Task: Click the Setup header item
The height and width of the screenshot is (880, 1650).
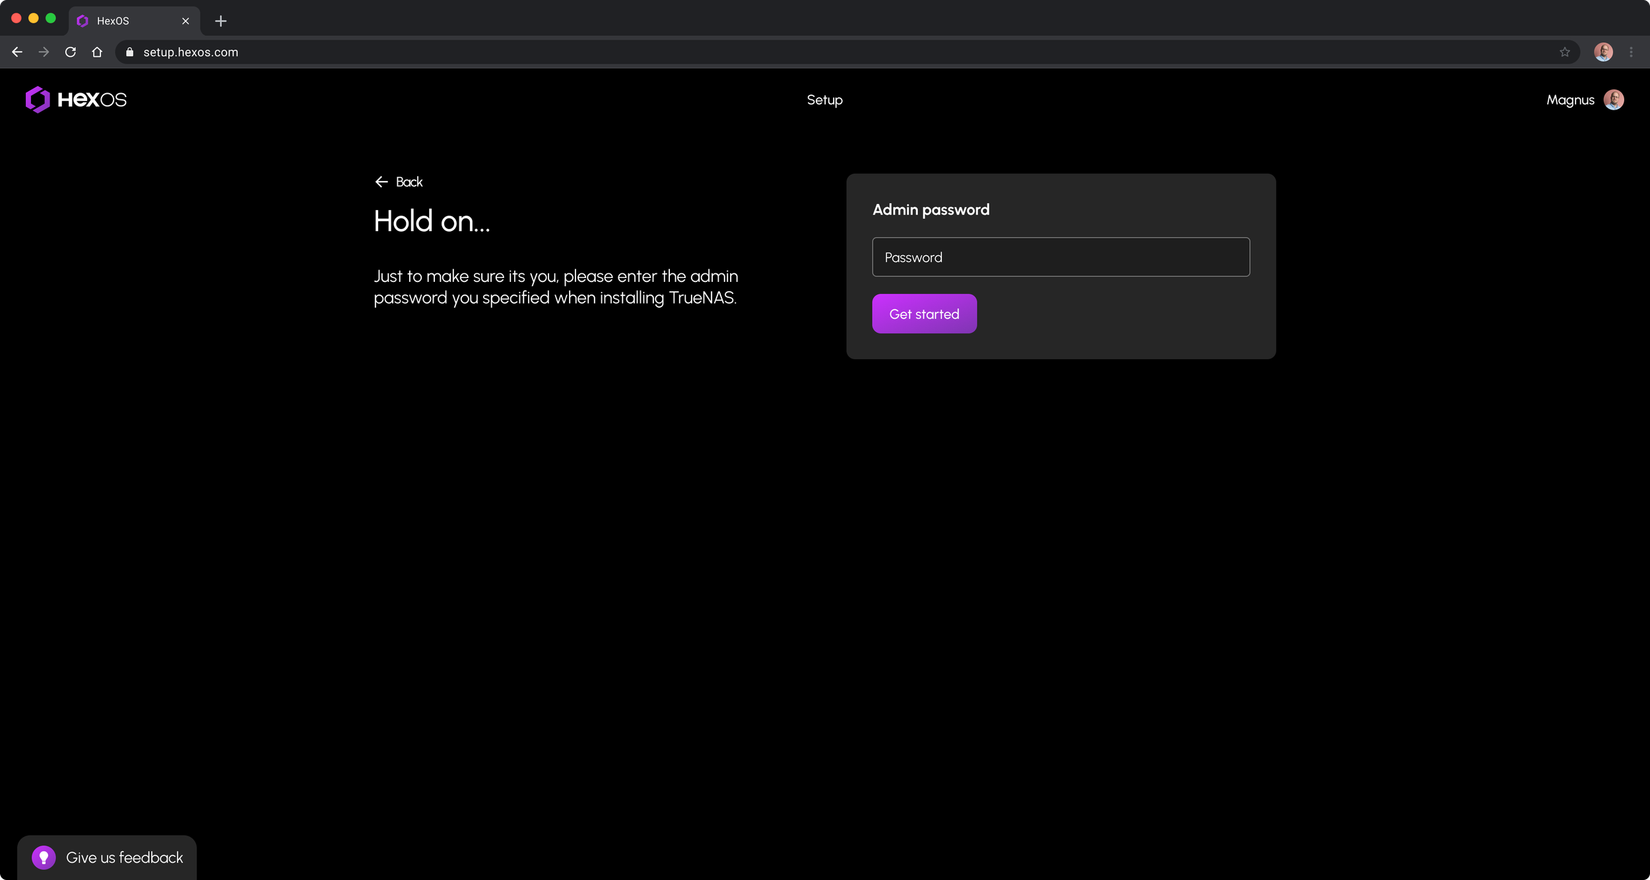Action: [x=825, y=100]
